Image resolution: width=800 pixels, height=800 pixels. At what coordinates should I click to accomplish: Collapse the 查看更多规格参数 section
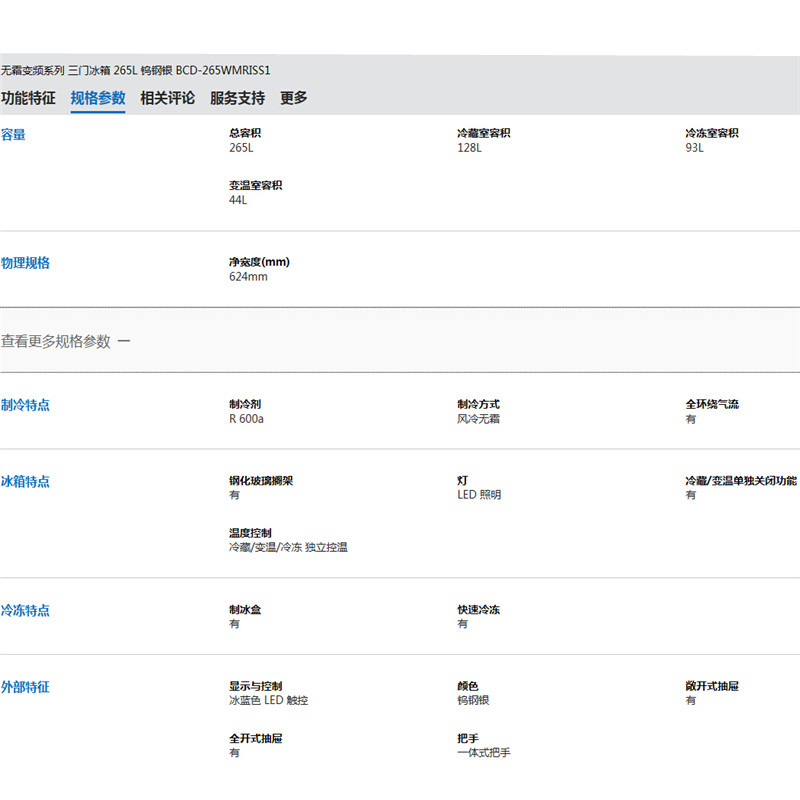56,341
